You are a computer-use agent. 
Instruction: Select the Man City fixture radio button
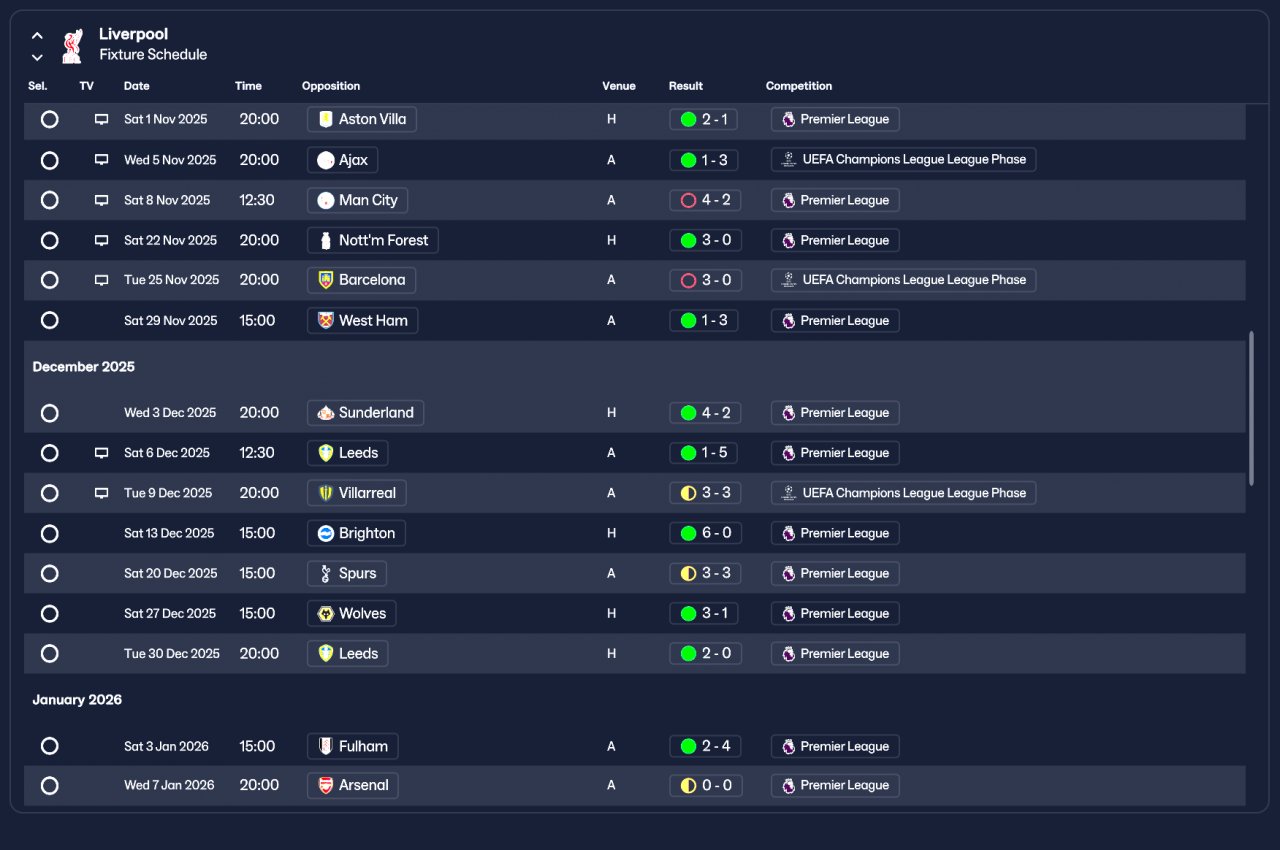point(49,200)
